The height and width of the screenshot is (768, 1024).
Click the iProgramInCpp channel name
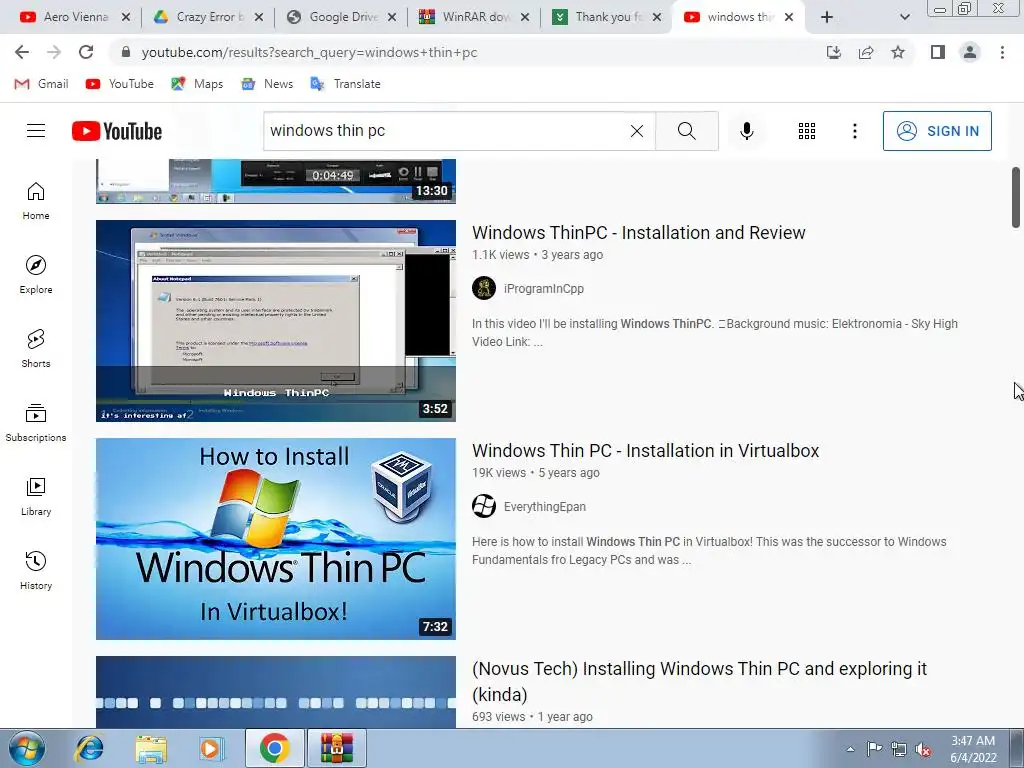(x=543, y=289)
